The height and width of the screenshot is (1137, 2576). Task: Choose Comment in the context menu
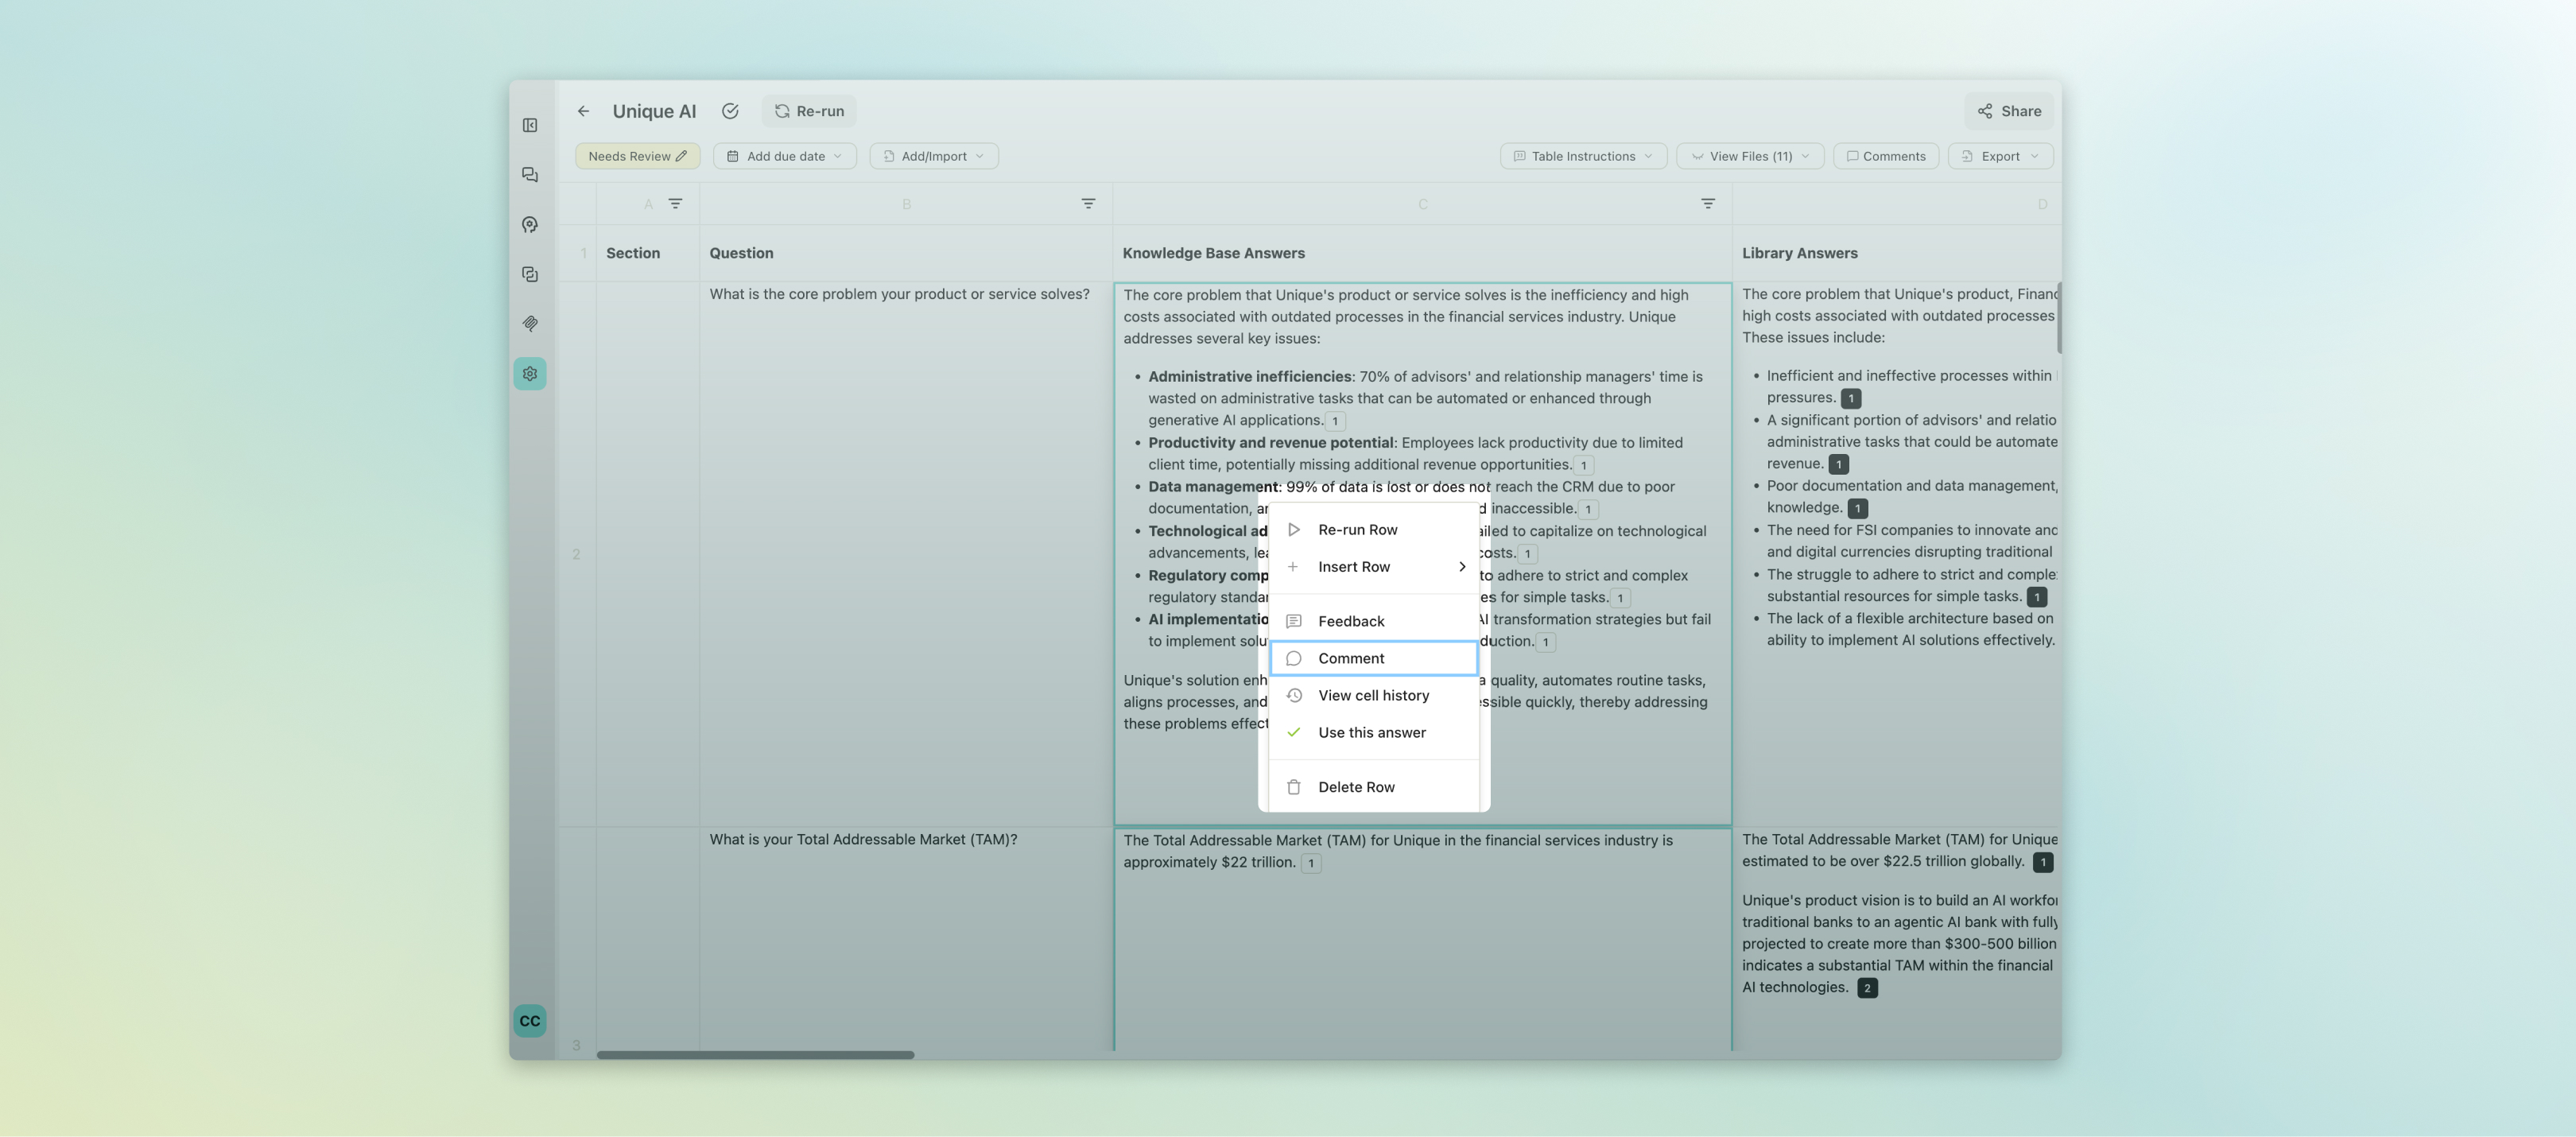(x=1374, y=658)
